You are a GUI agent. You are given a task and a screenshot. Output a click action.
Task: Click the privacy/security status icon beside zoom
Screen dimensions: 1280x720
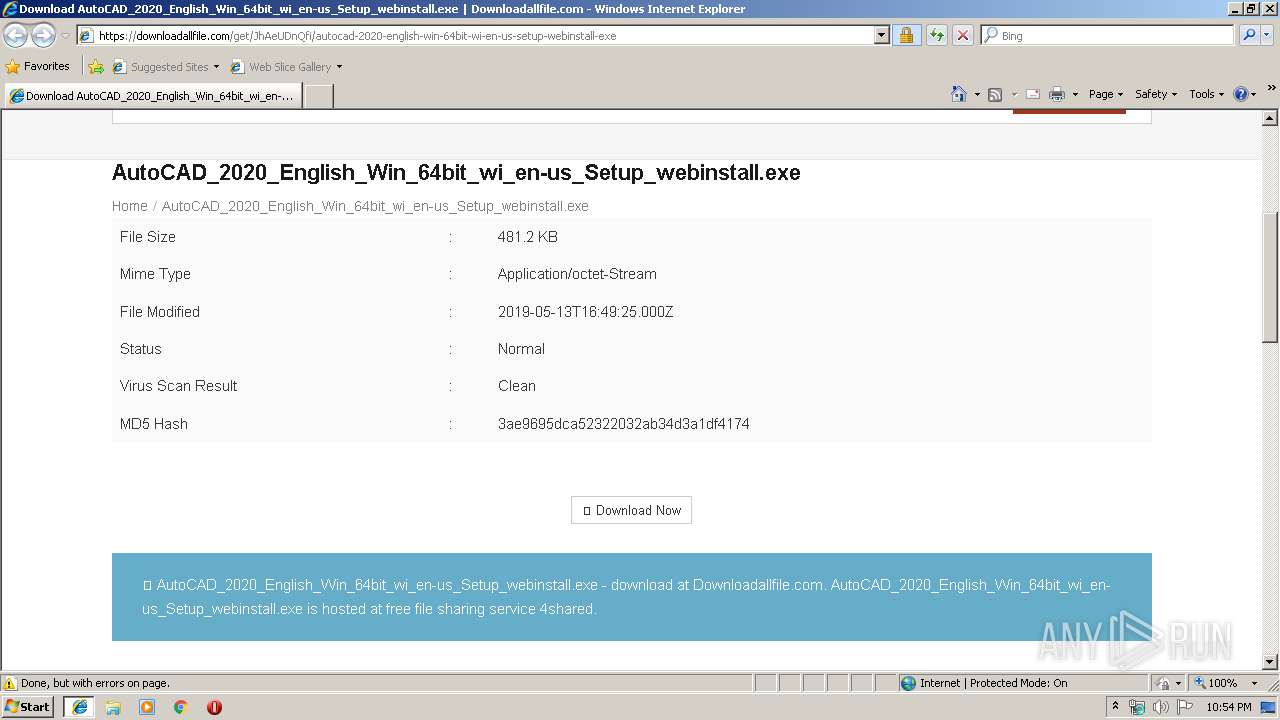1162,683
